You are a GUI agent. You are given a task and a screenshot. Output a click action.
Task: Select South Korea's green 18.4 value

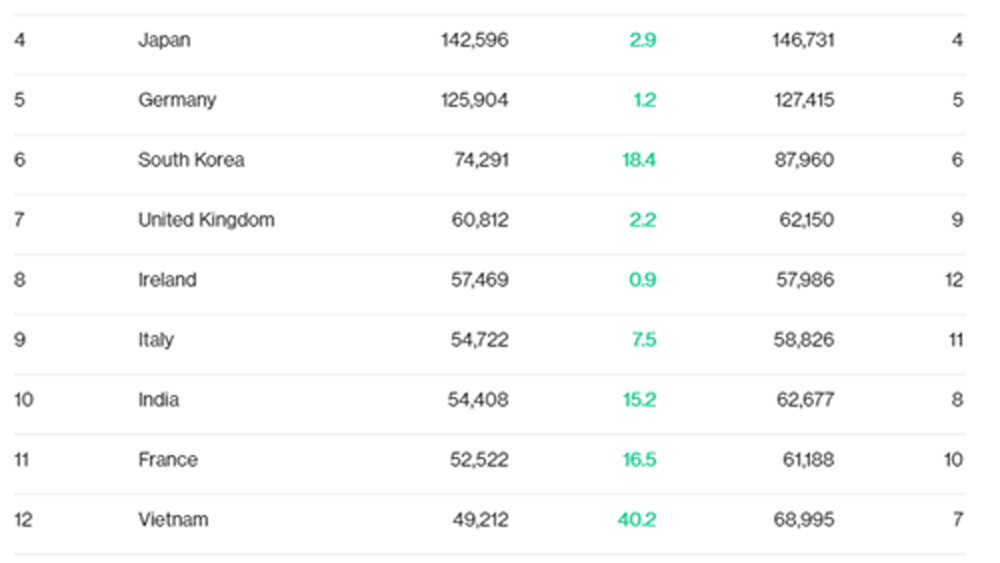pyautogui.click(x=639, y=160)
